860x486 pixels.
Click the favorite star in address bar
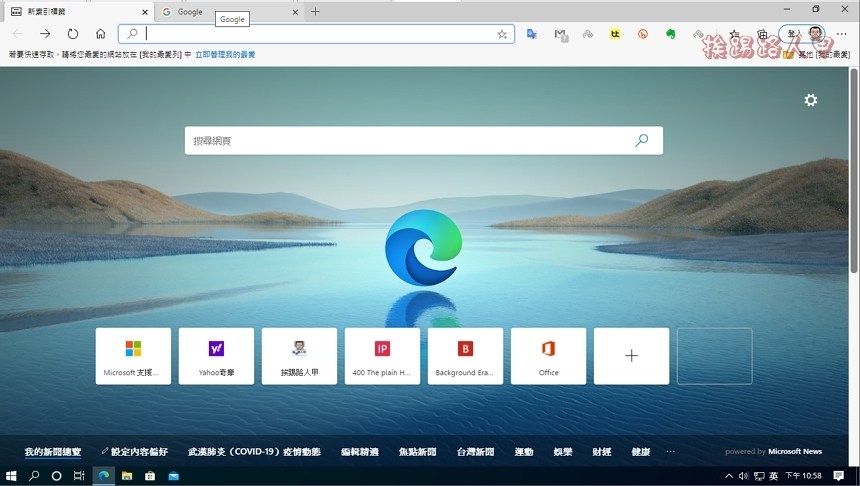pos(502,34)
